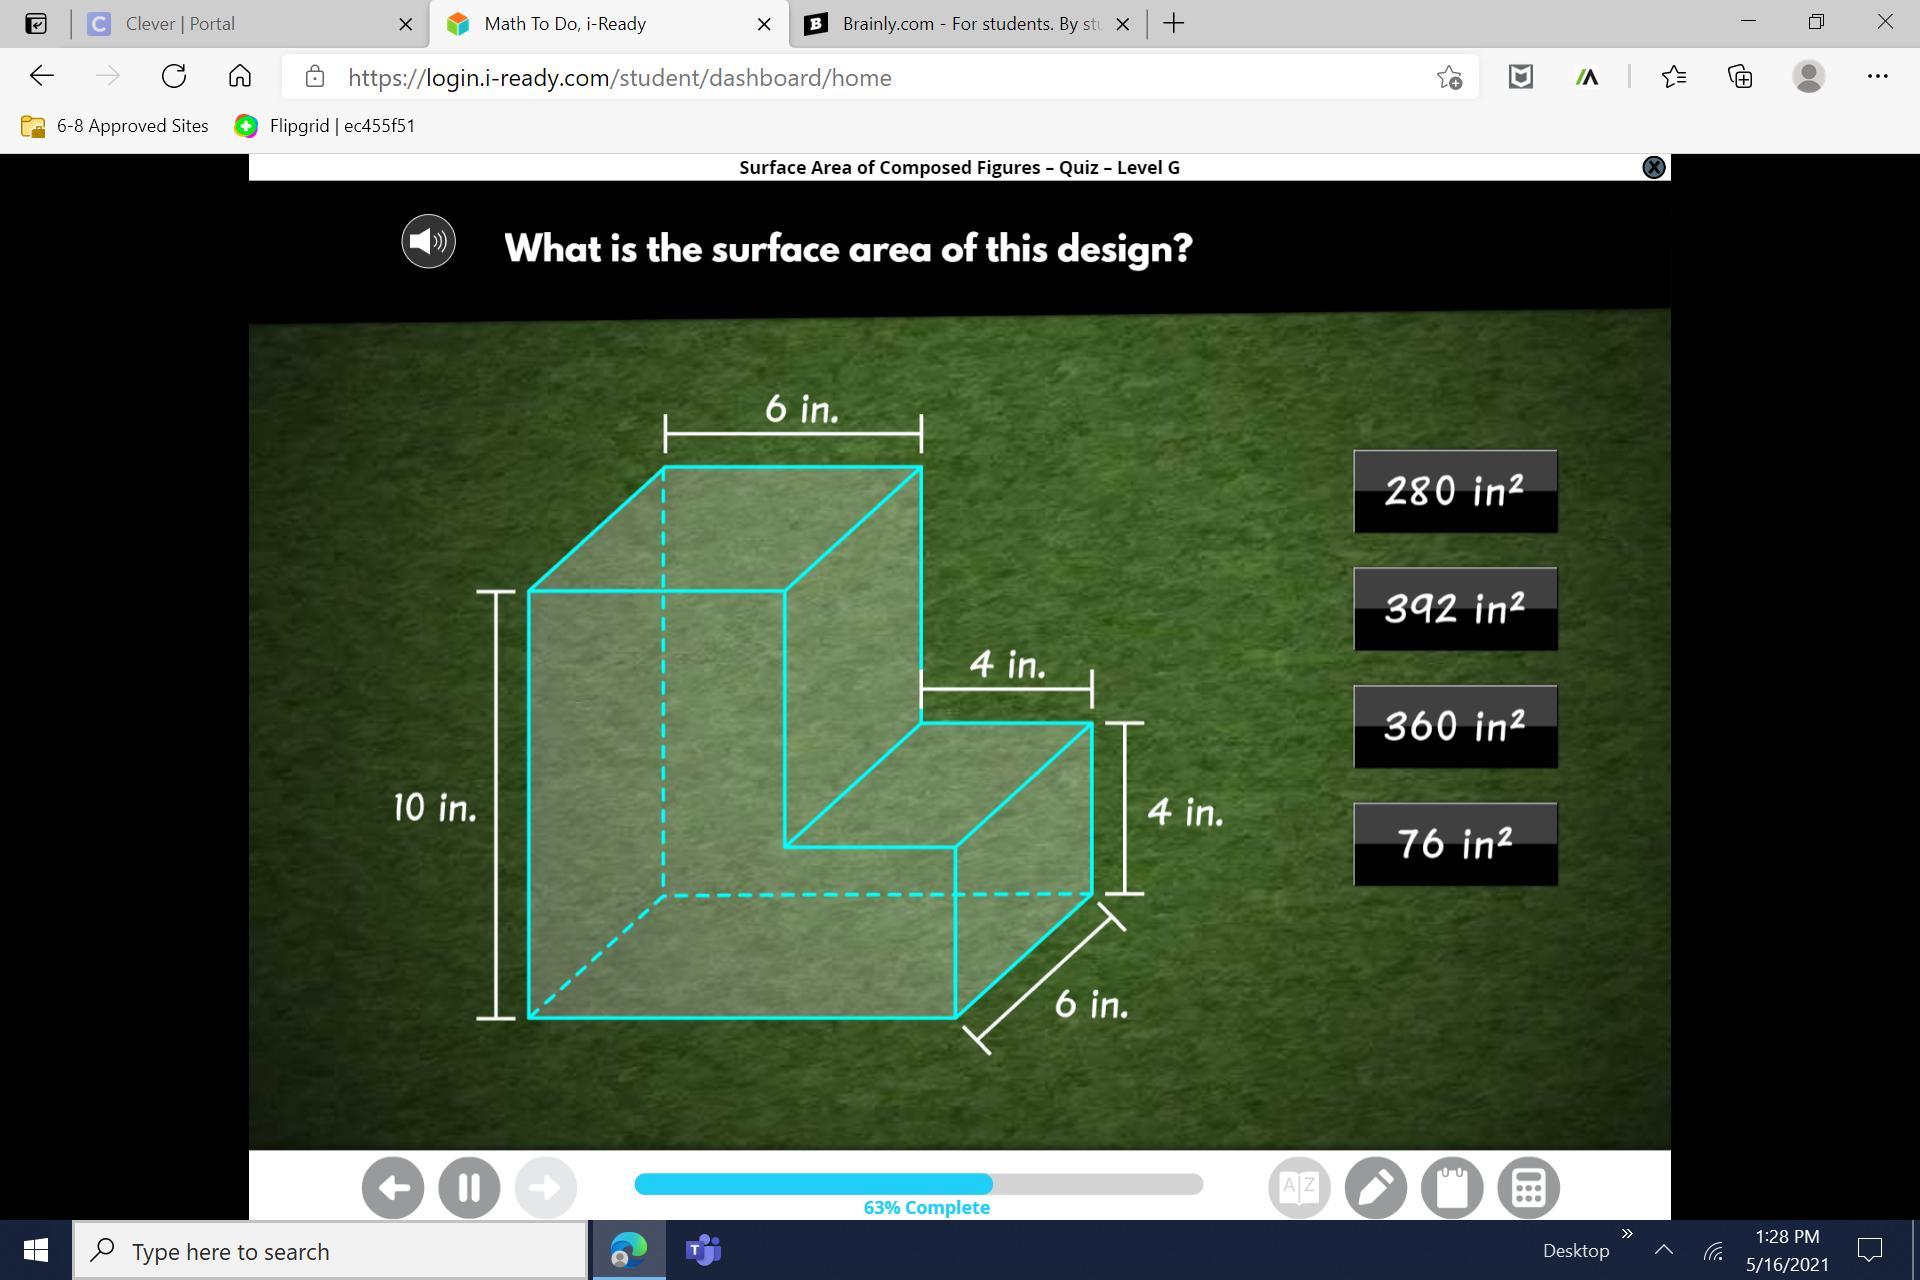Play the question audio with the speaker icon
The width and height of the screenshot is (1920, 1280).
[x=428, y=242]
